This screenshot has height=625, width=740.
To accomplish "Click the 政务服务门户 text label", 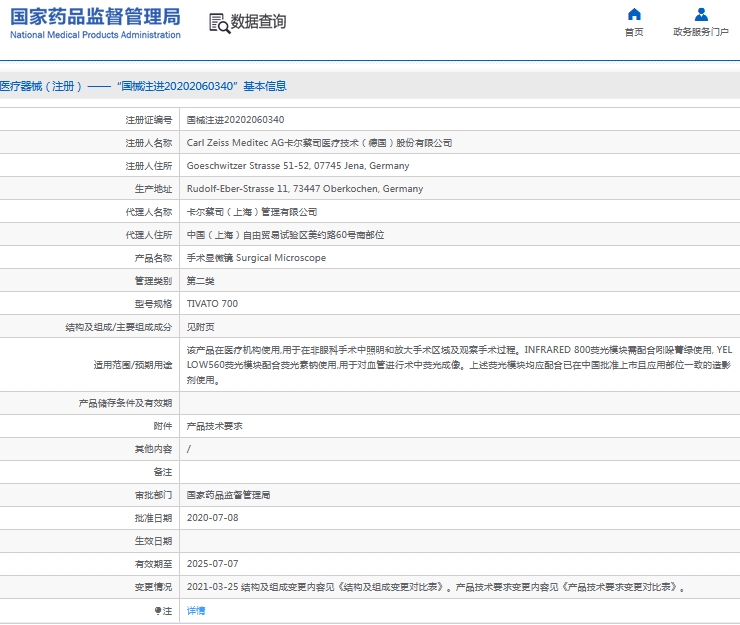I will coord(701,32).
